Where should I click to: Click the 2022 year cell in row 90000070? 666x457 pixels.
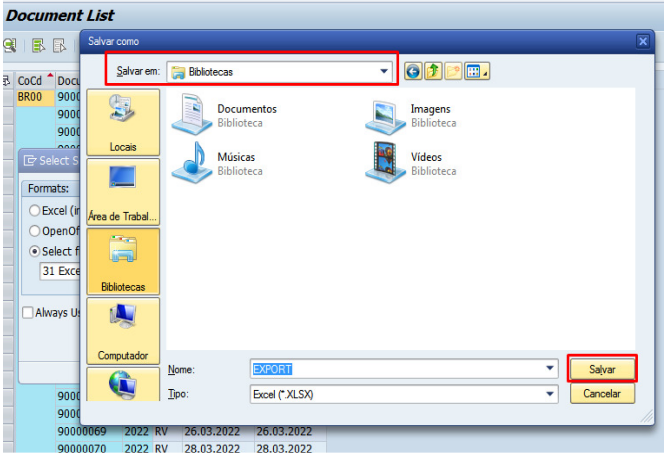[137, 448]
